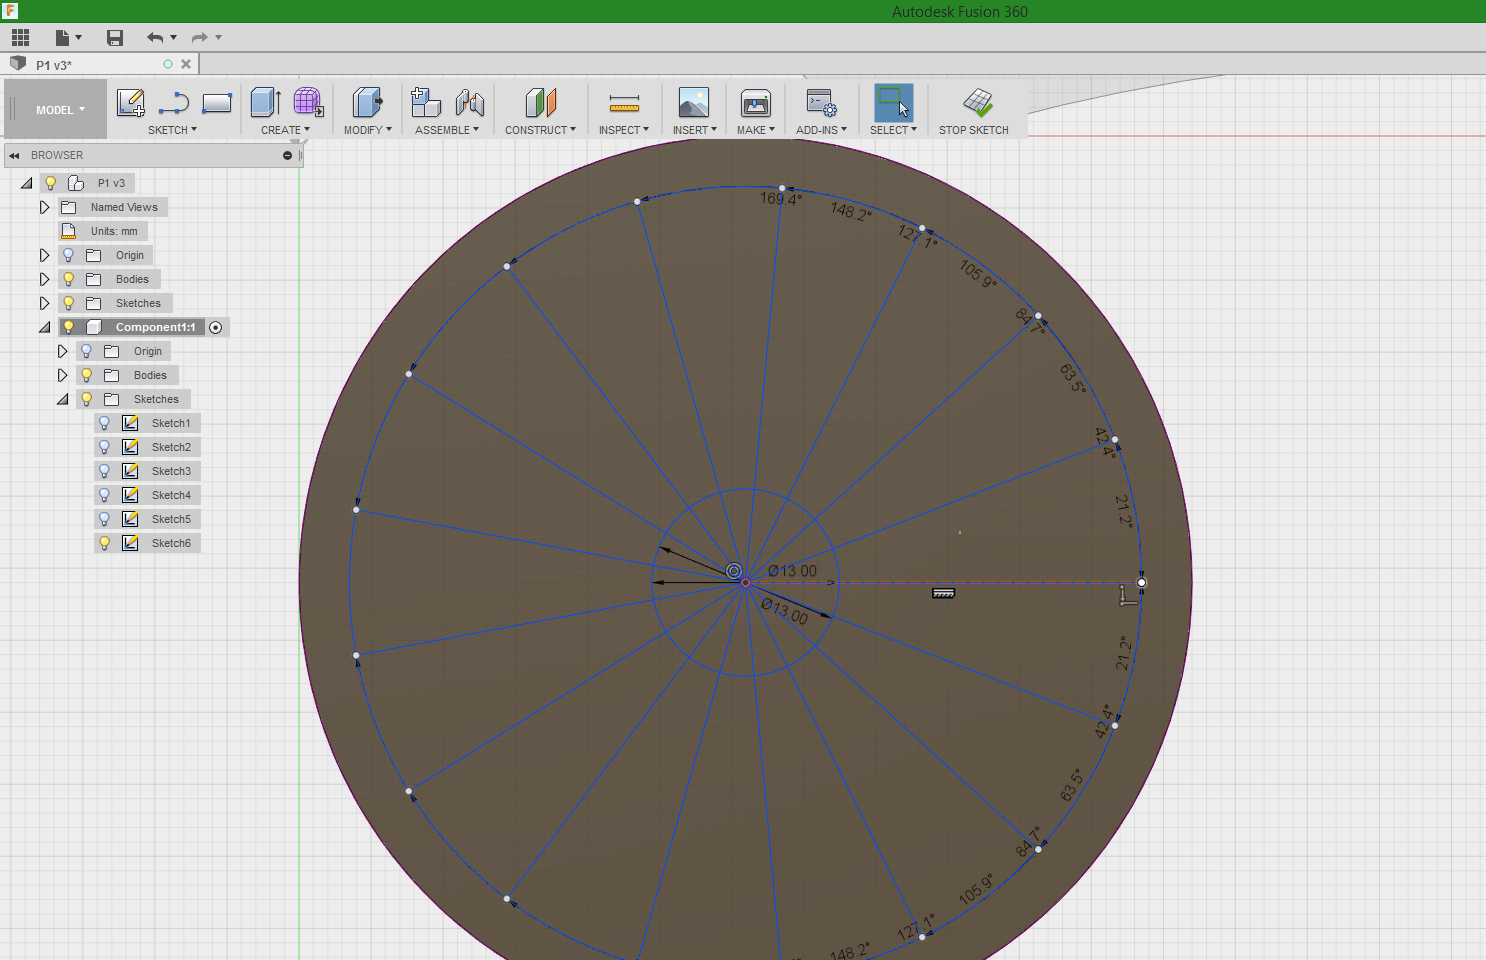Screen dimensions: 1486x960
Task: Click the STOP SKETCH button
Action: pos(974,110)
